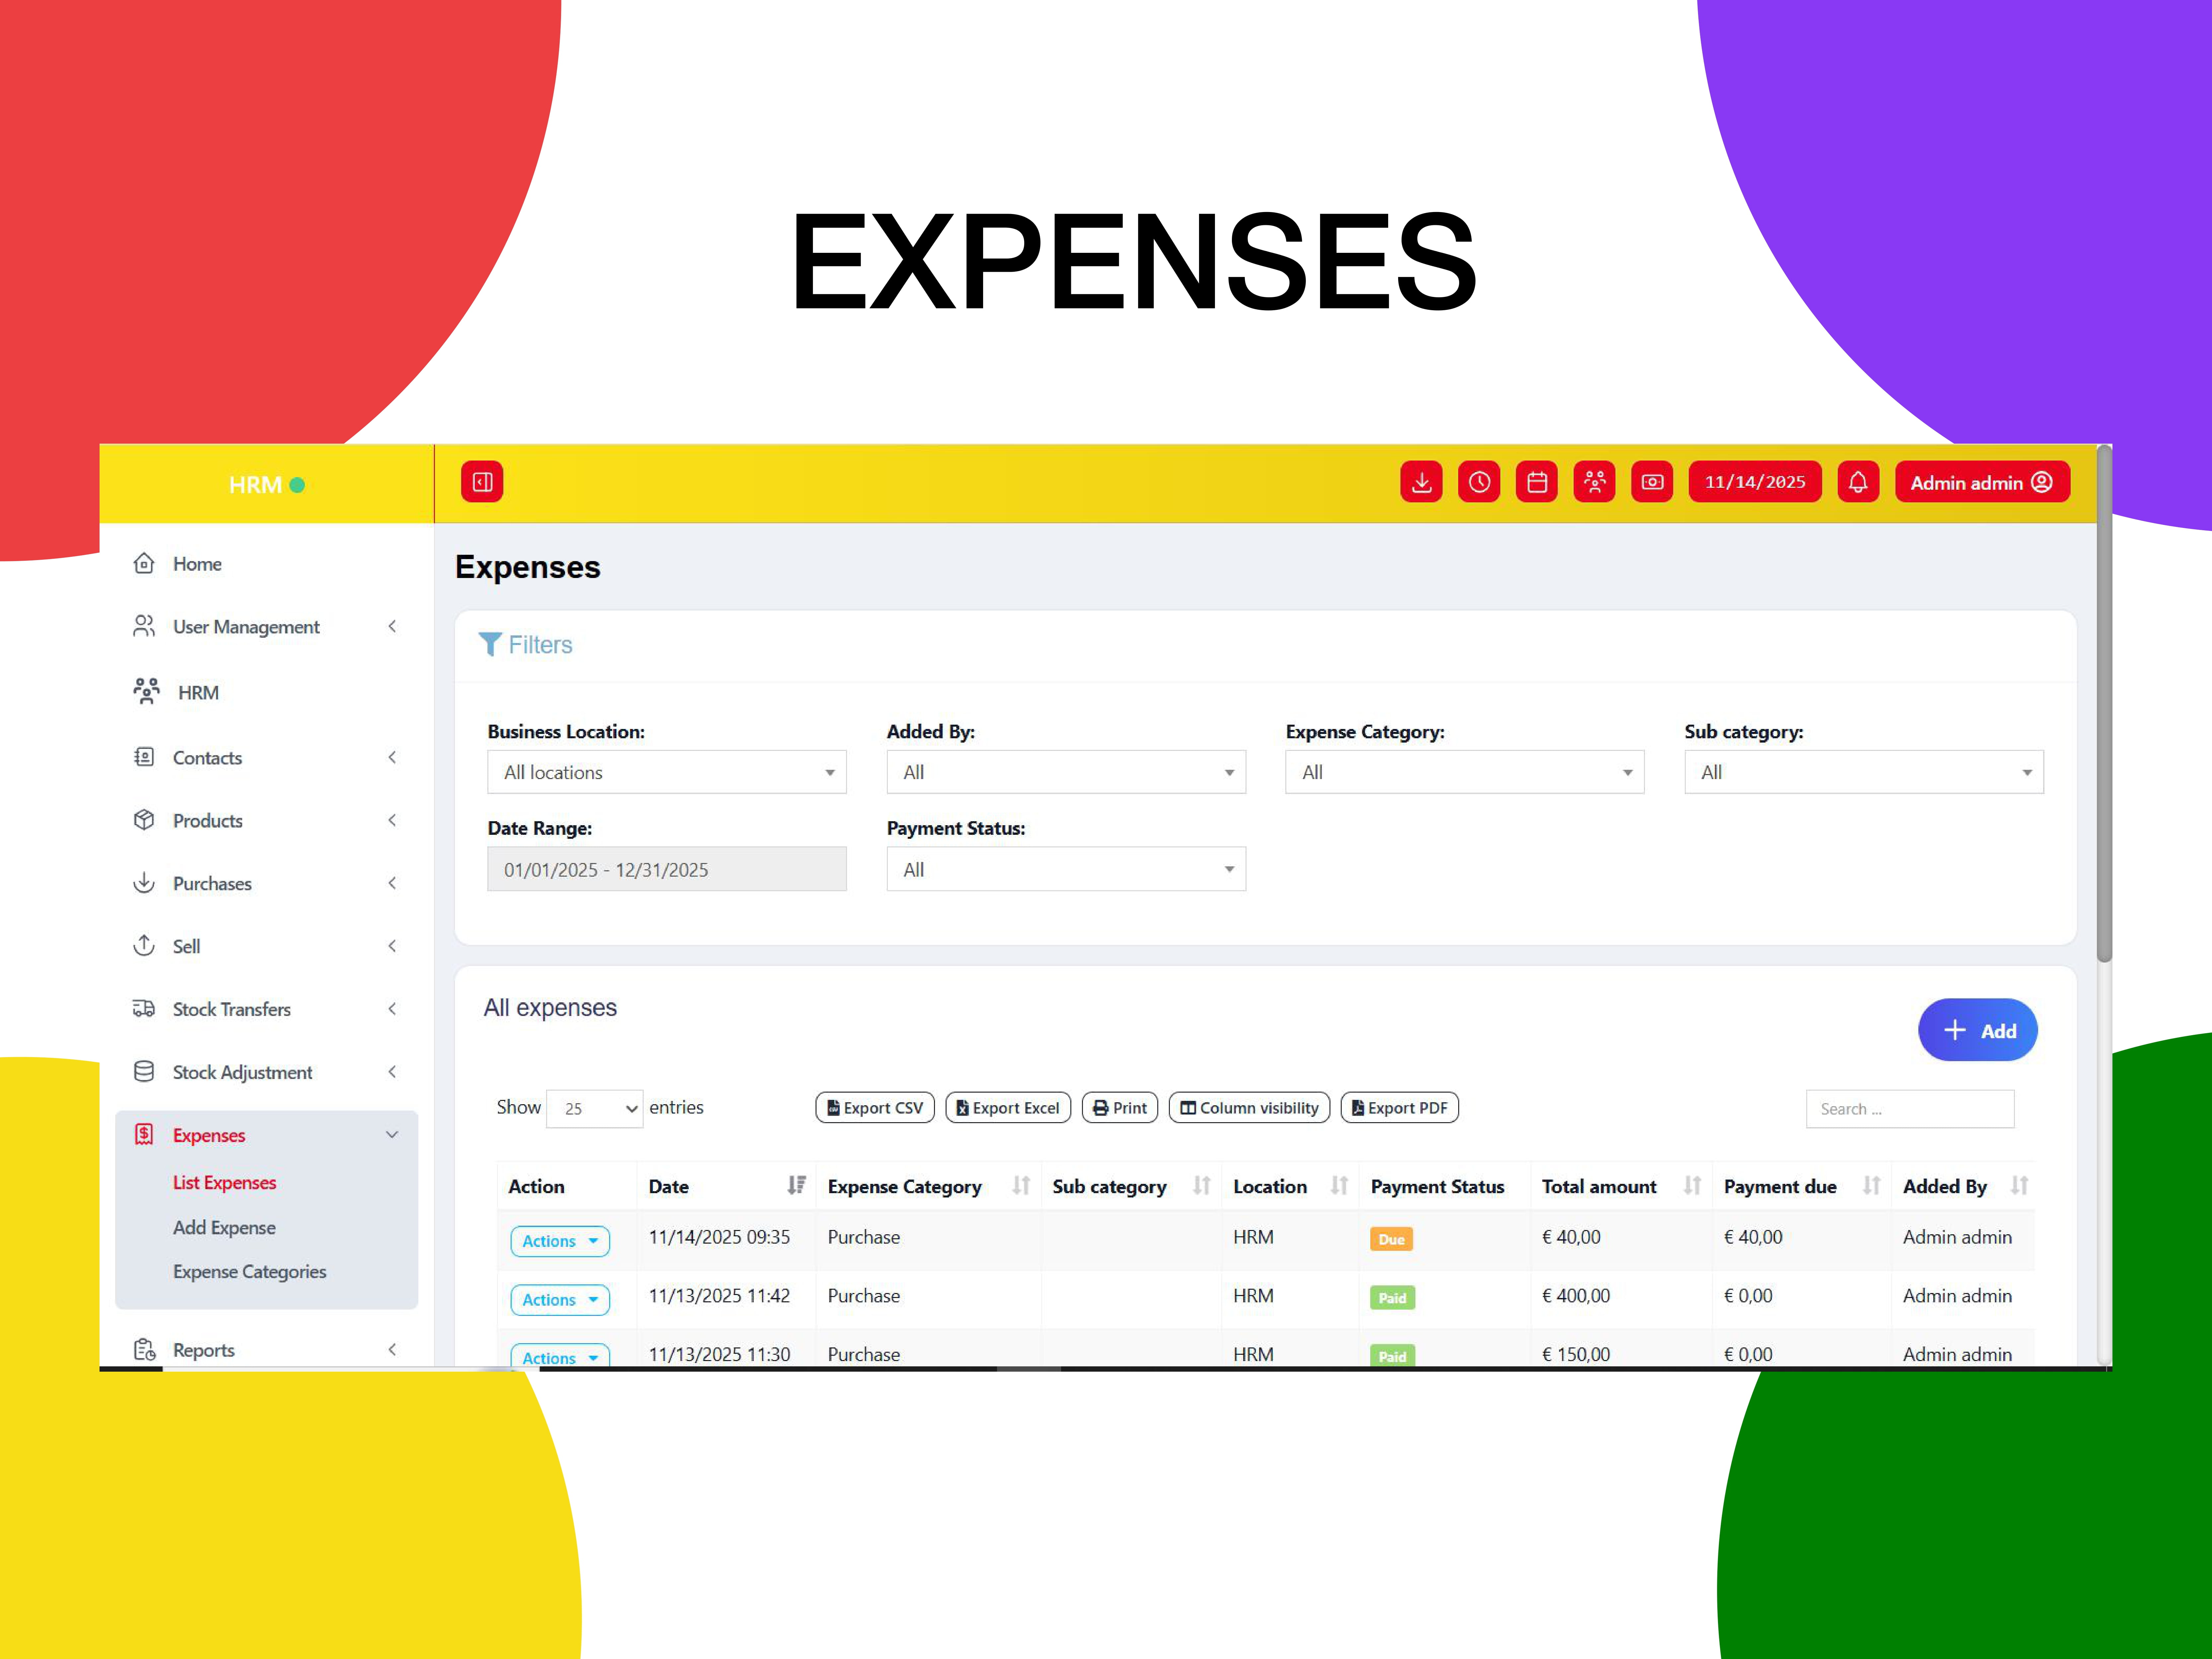This screenshot has height=1659, width=2212.
Task: Open the Payment Status filter dropdown
Action: [1066, 869]
